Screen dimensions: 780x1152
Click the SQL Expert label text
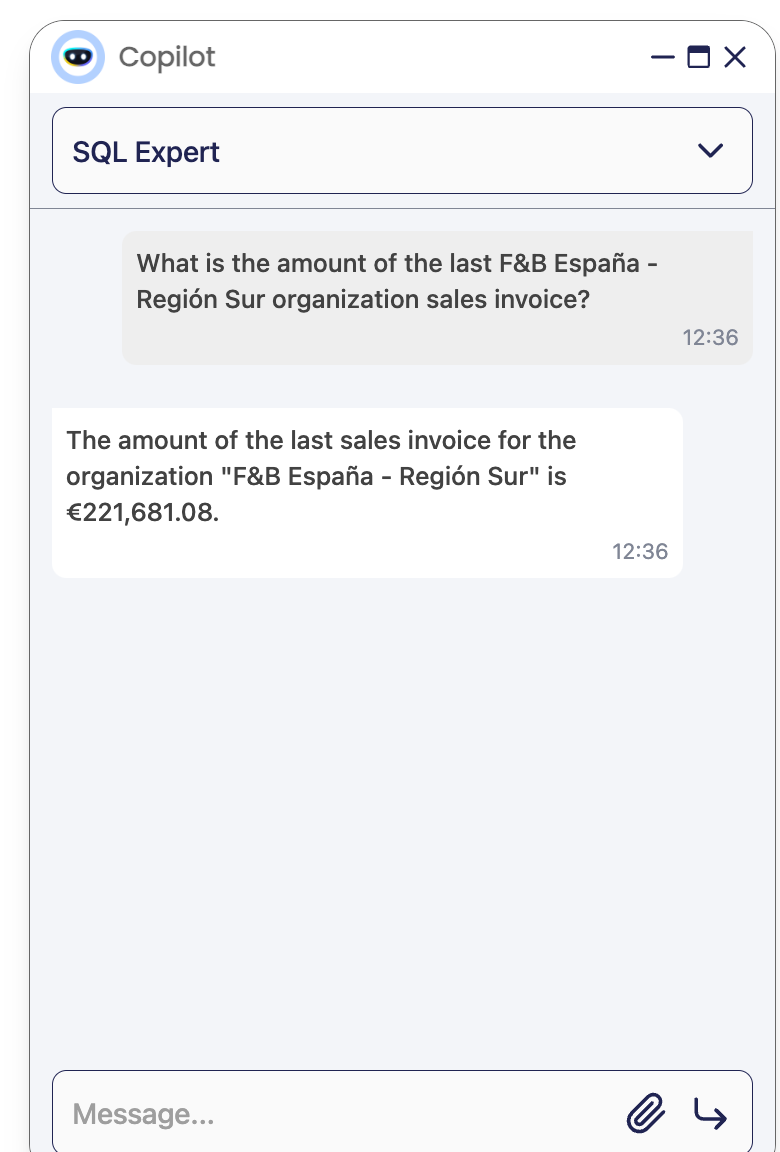click(146, 152)
